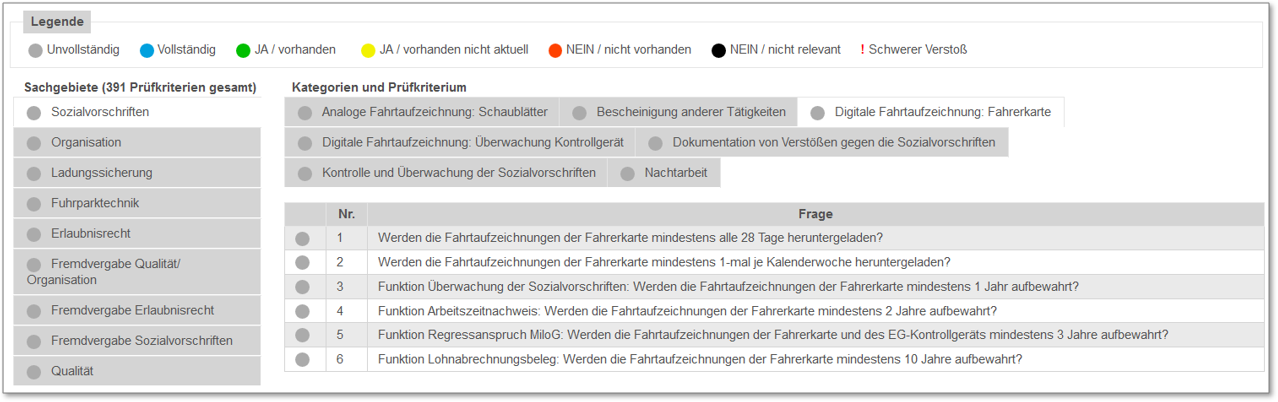Click the gray dot next to Ladungssicherung
Image resolution: width=1278 pixels, height=402 pixels.
34,174
